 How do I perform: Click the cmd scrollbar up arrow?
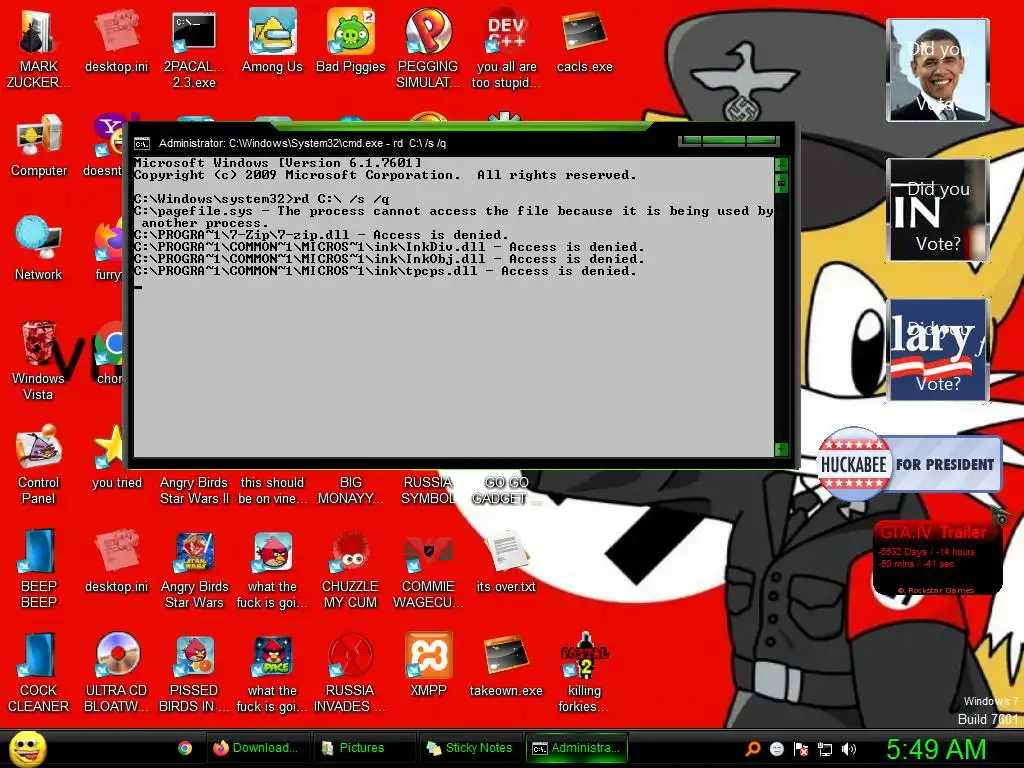tap(781, 164)
